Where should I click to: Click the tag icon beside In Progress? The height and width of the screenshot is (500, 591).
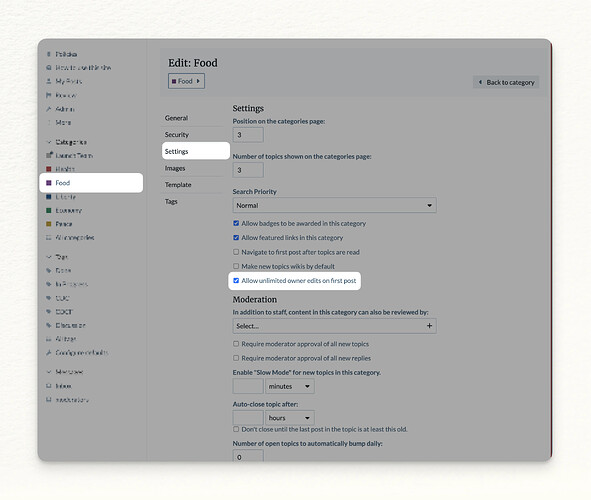pos(49,284)
